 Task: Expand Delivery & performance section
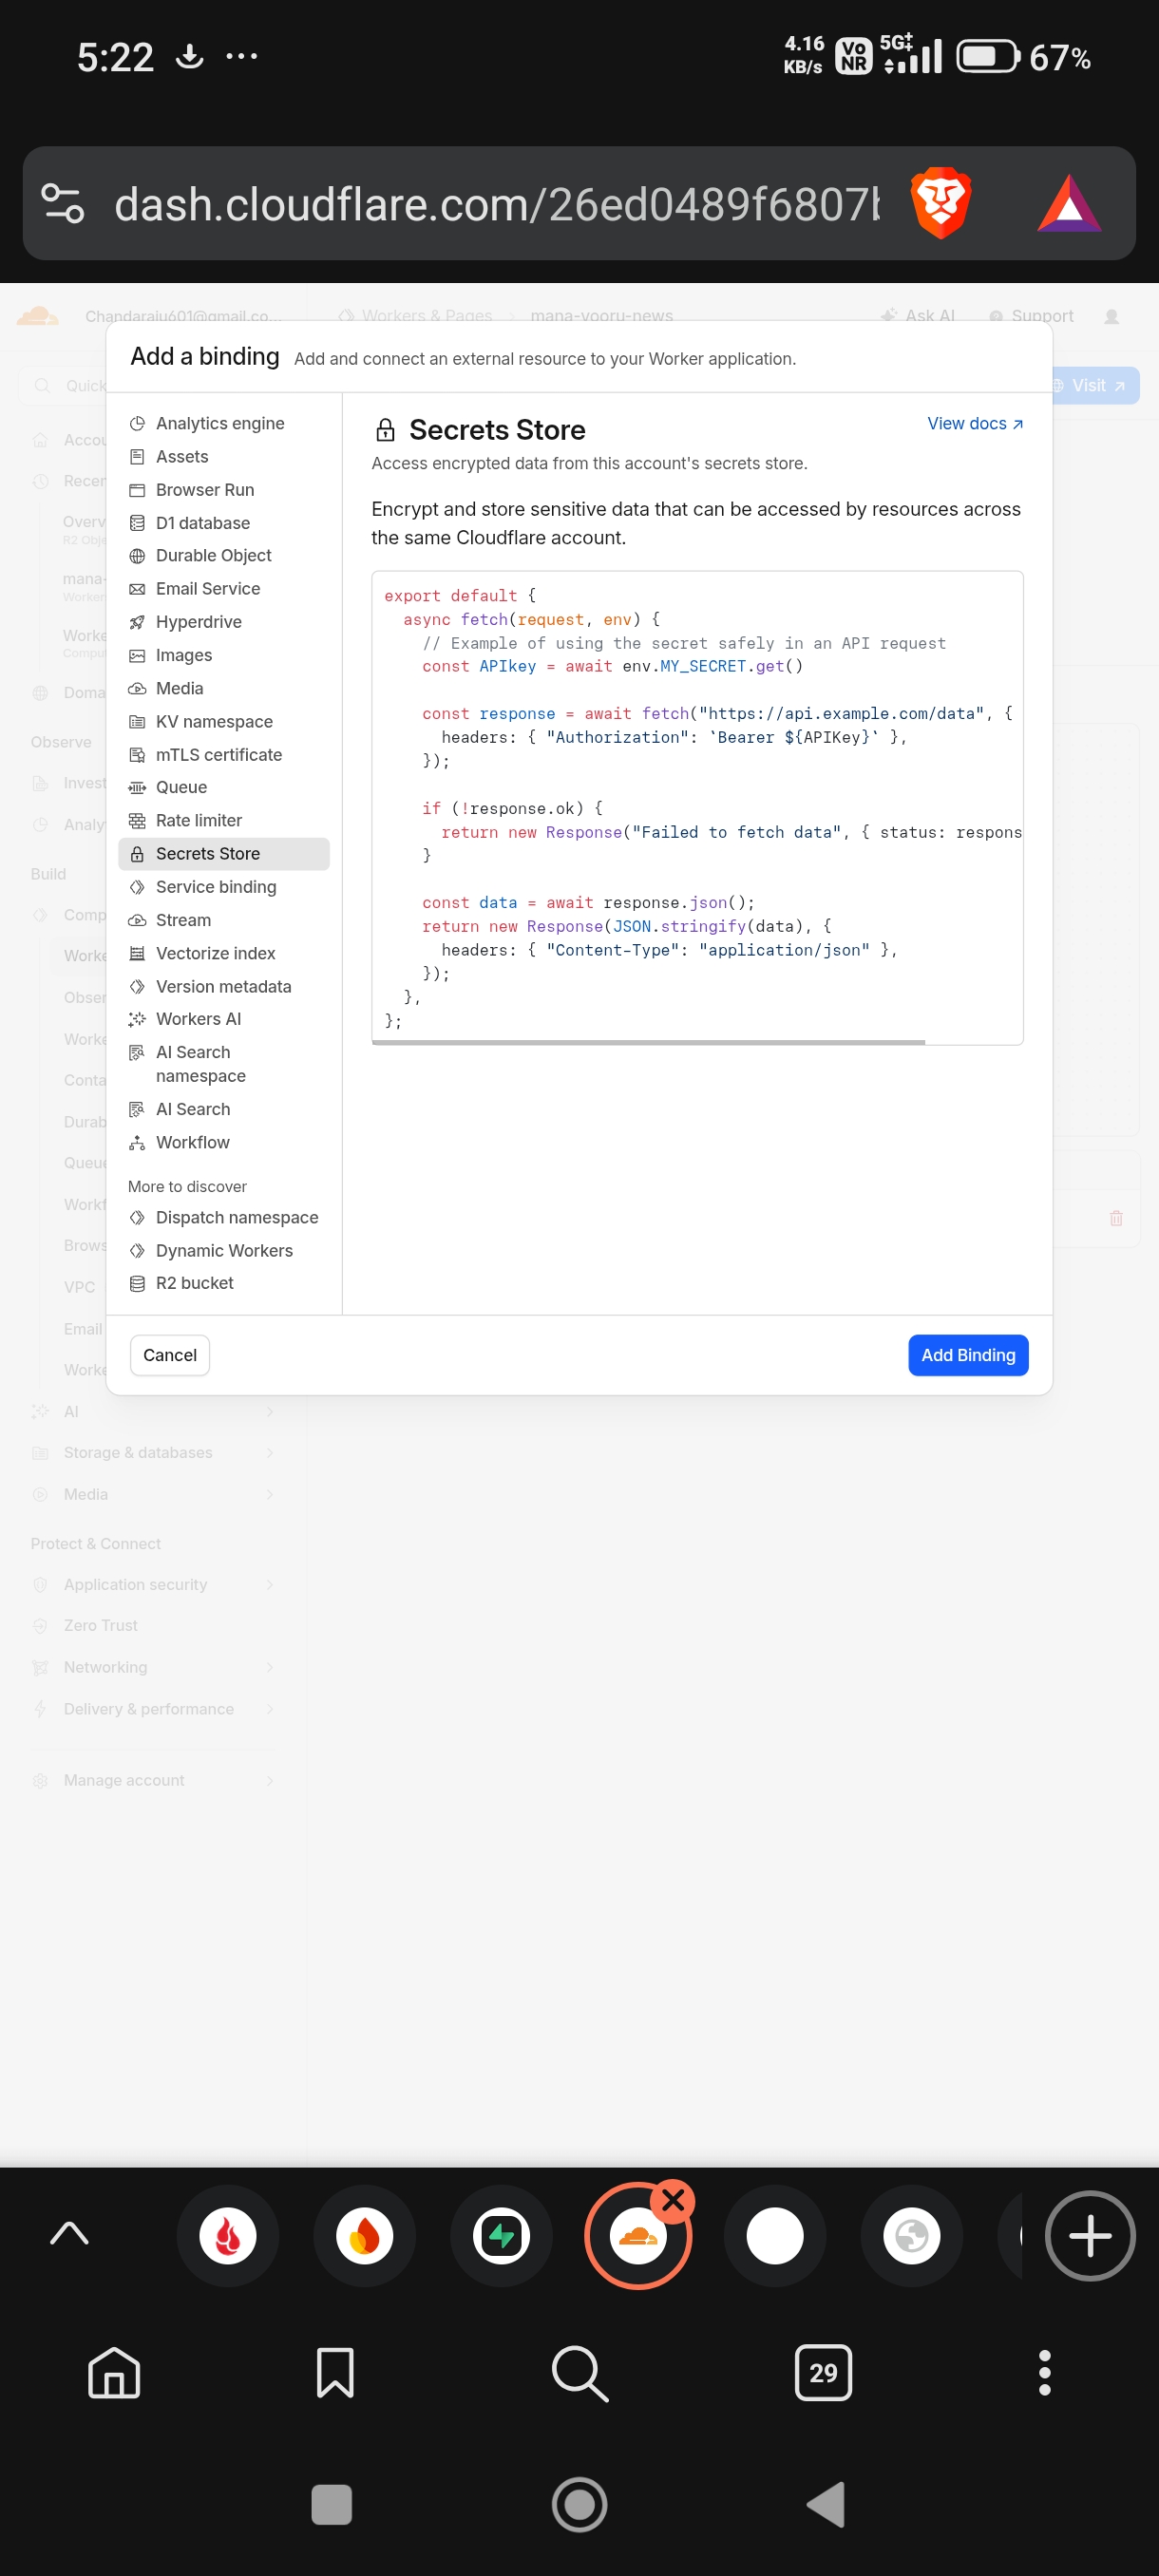click(152, 1709)
